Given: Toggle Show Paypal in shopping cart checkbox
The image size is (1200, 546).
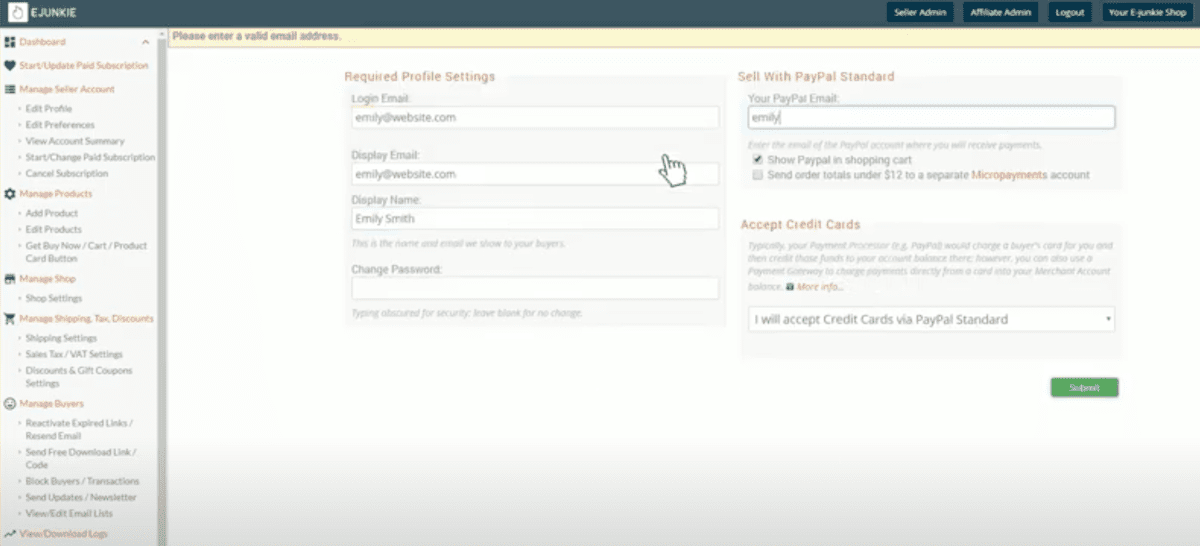Looking at the screenshot, I should point(758,160).
